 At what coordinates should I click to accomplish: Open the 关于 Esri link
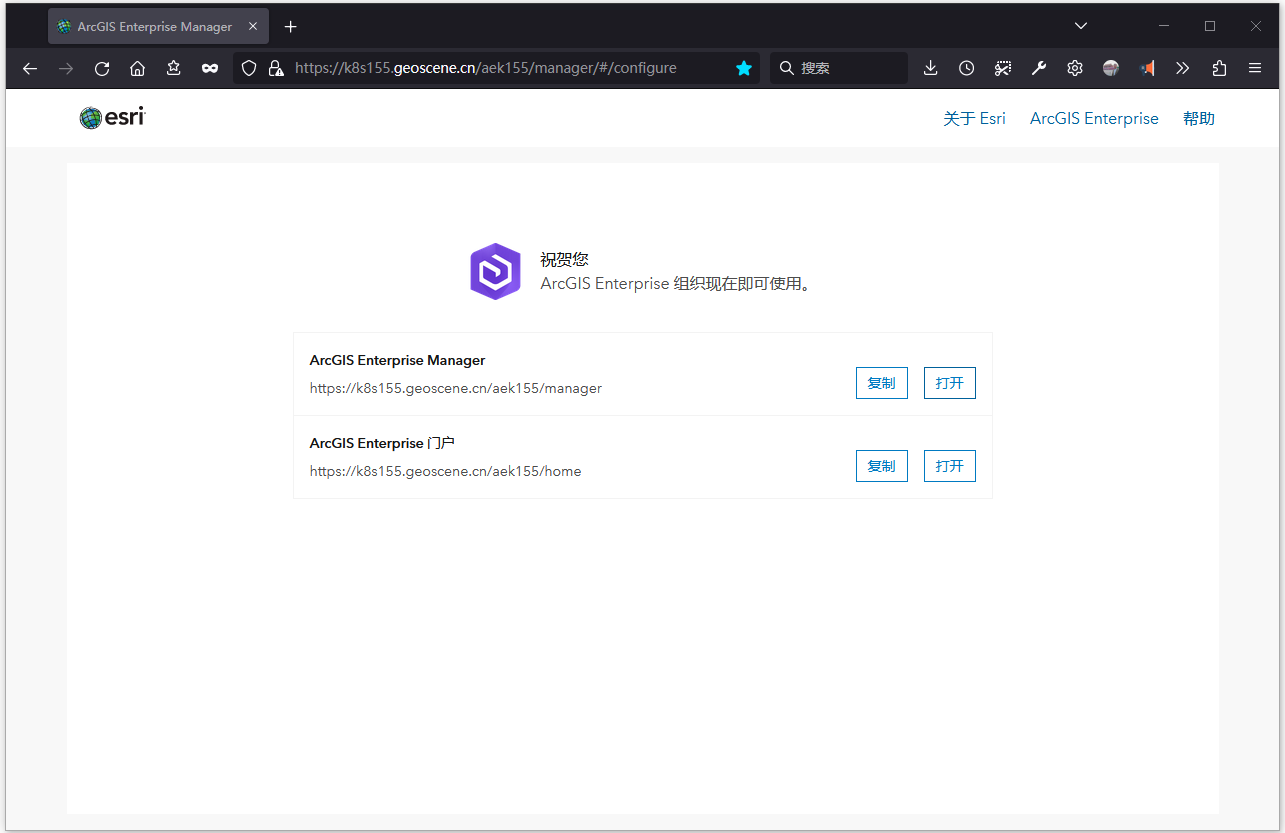[x=974, y=118]
